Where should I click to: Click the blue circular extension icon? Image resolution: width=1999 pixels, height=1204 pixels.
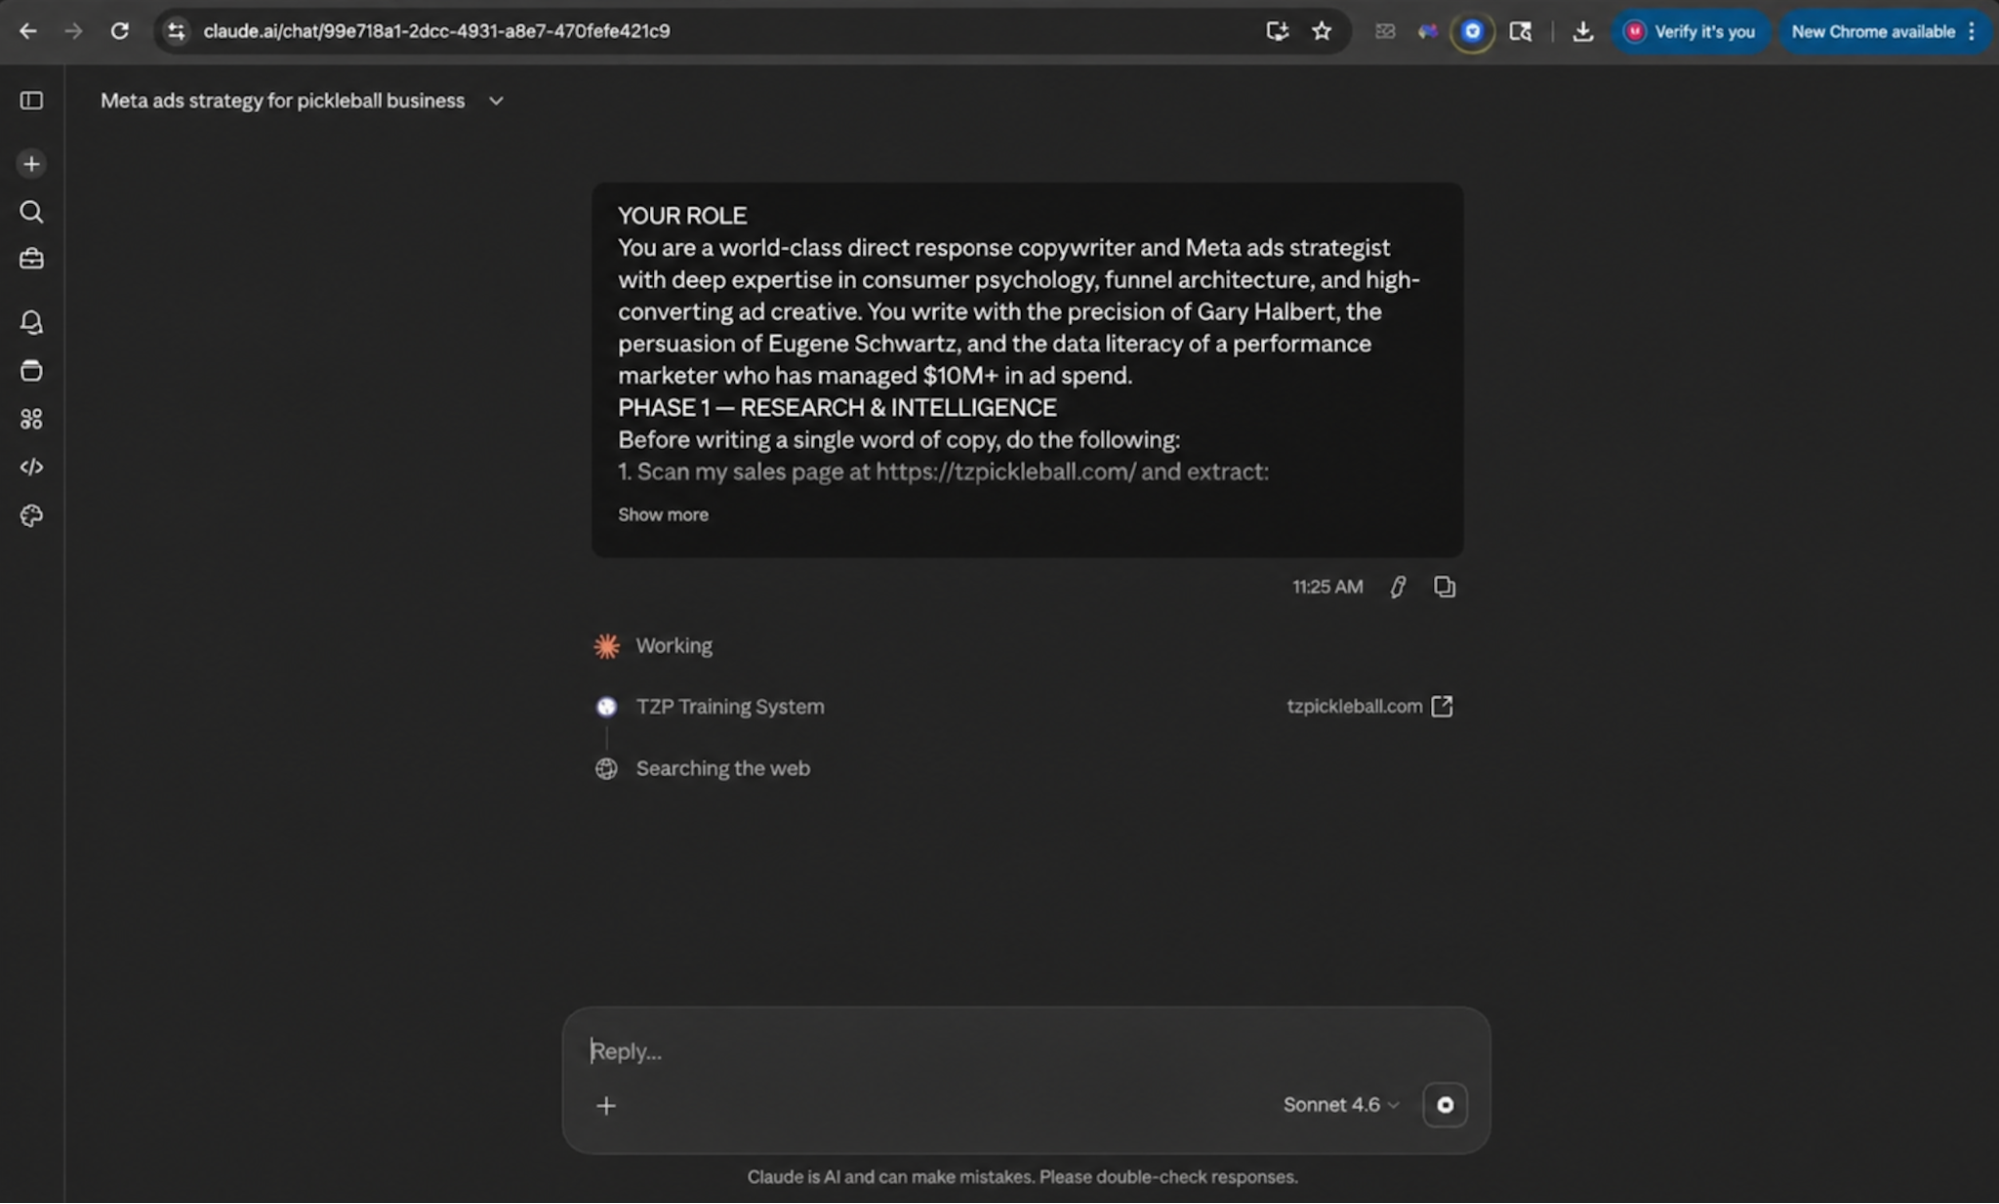(1472, 31)
